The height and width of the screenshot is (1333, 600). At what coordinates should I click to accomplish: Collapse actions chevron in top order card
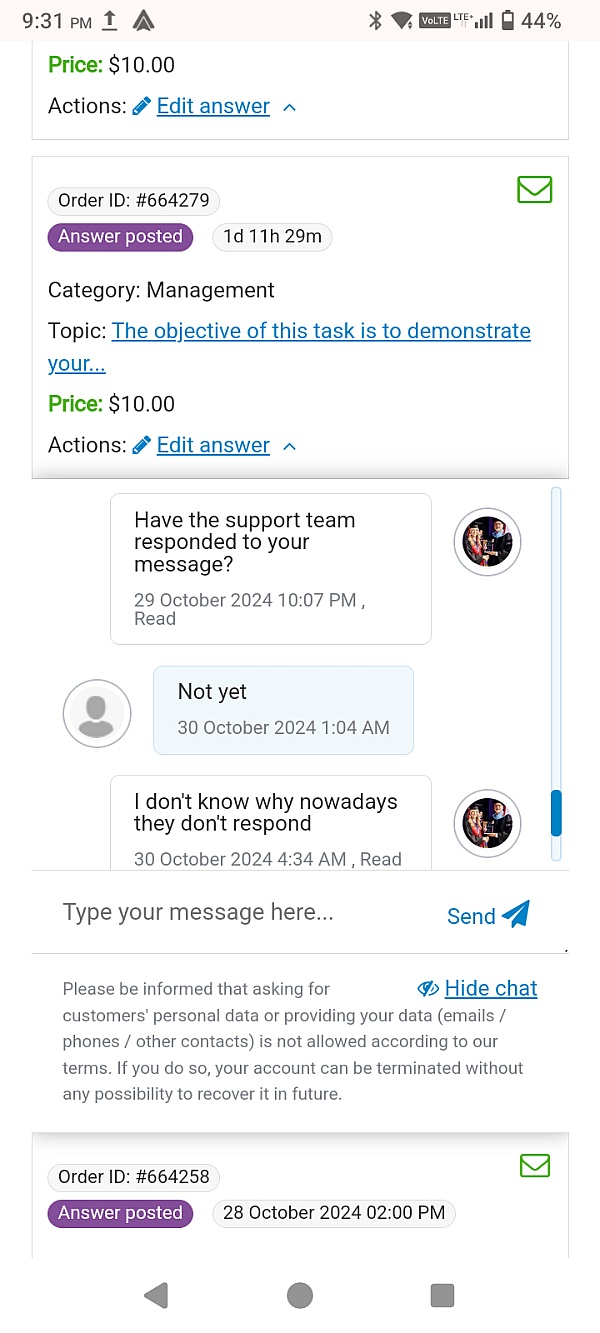pyautogui.click(x=290, y=107)
